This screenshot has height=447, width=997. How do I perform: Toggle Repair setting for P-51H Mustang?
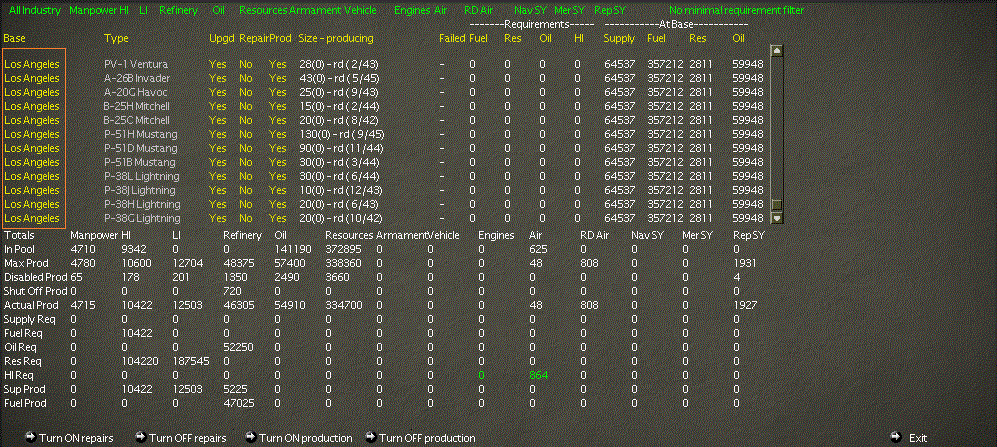pos(245,134)
